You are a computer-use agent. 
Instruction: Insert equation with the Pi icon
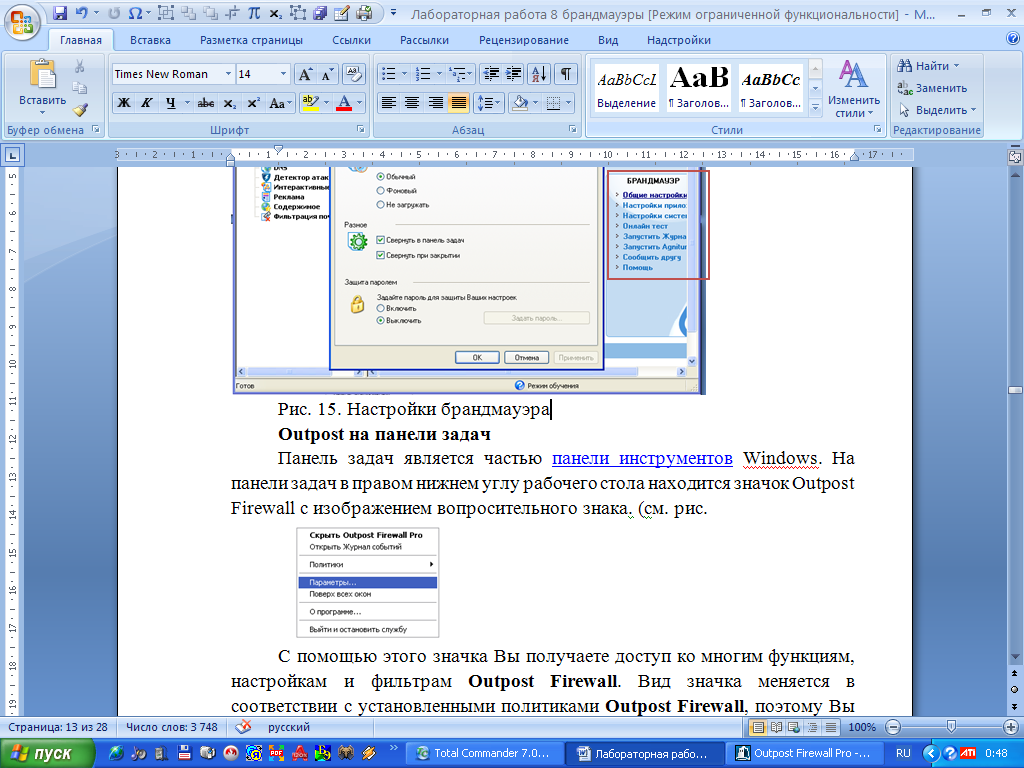coord(255,12)
